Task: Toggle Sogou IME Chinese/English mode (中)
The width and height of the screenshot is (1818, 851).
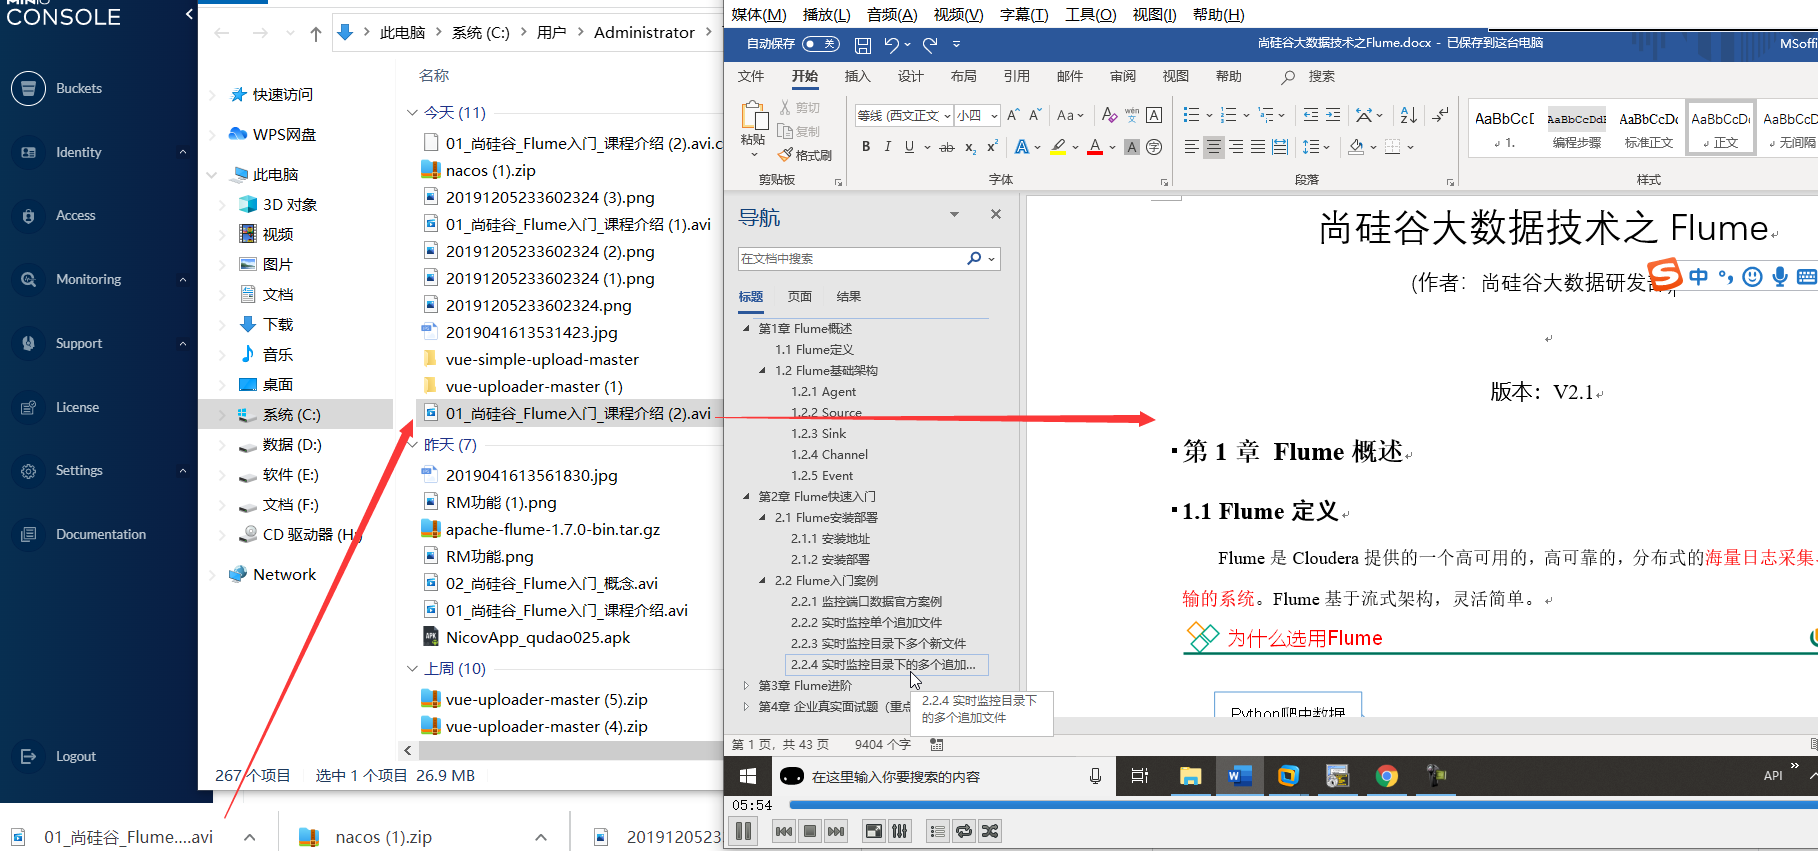Action: [x=1698, y=277]
